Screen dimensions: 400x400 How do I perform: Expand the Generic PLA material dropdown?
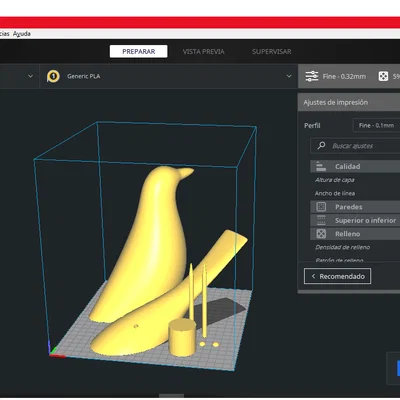pyautogui.click(x=289, y=76)
